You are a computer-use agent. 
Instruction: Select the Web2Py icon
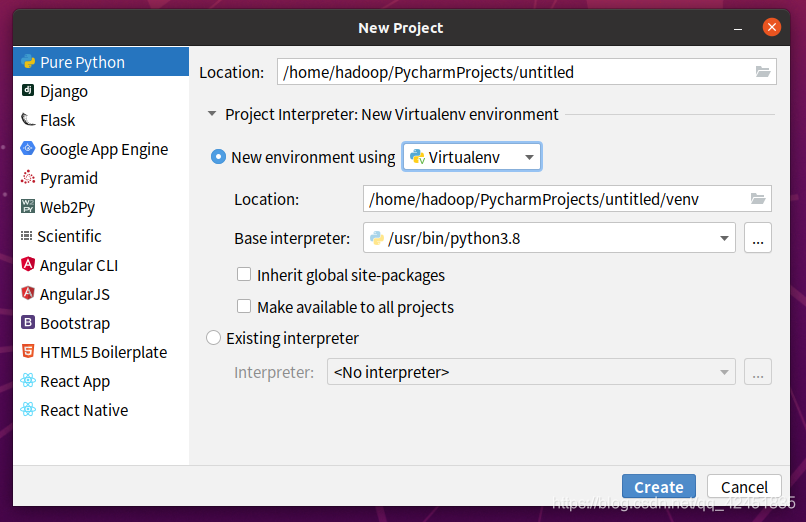28,207
